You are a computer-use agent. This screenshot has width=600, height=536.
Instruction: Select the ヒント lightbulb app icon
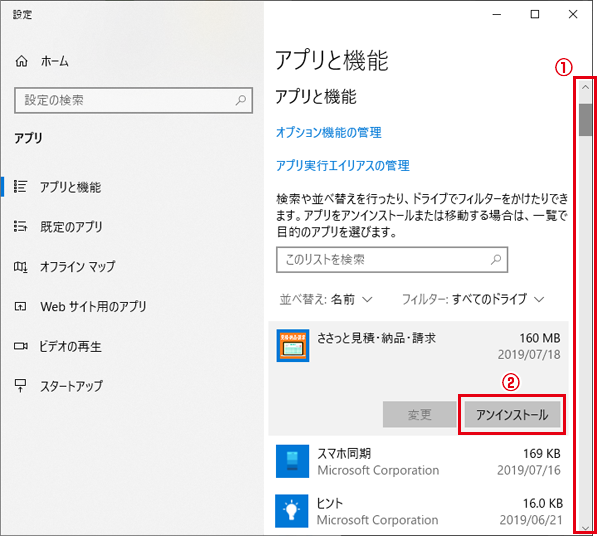point(293,510)
